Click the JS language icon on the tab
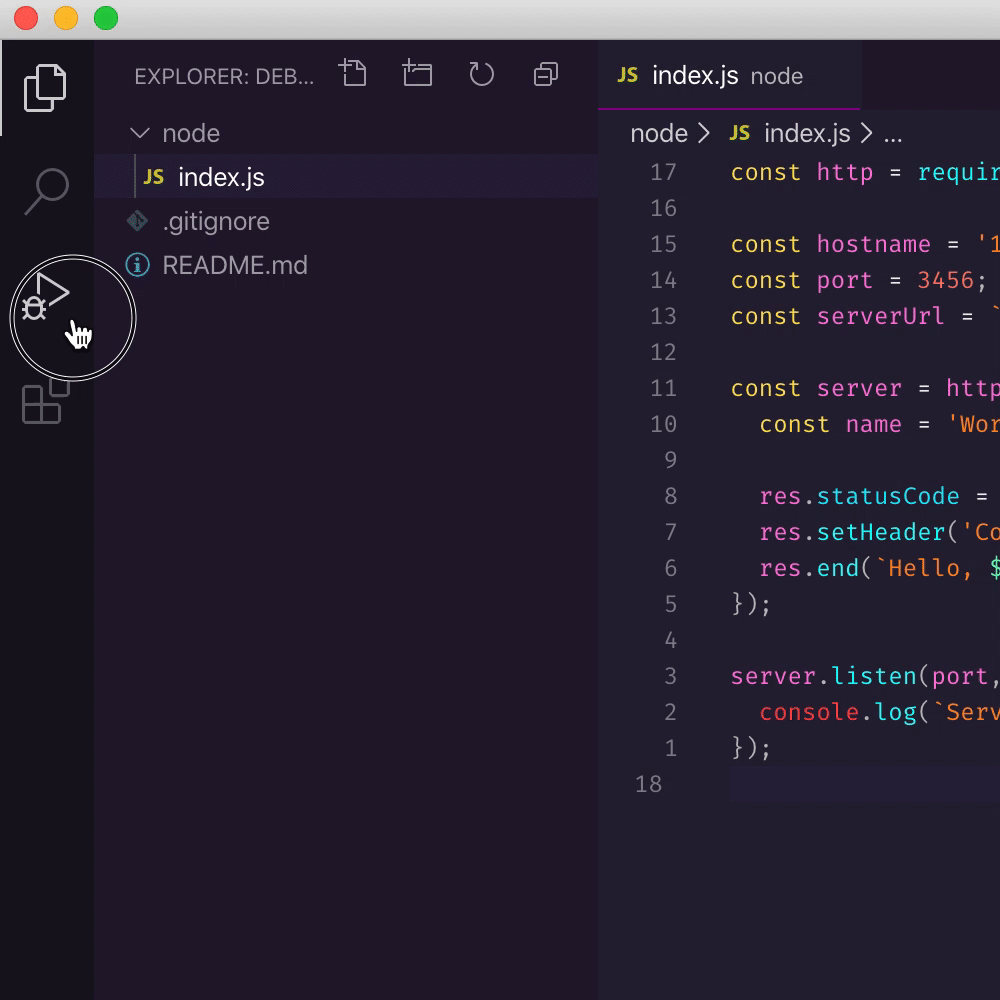Viewport: 1000px width, 1000px height. click(x=628, y=75)
